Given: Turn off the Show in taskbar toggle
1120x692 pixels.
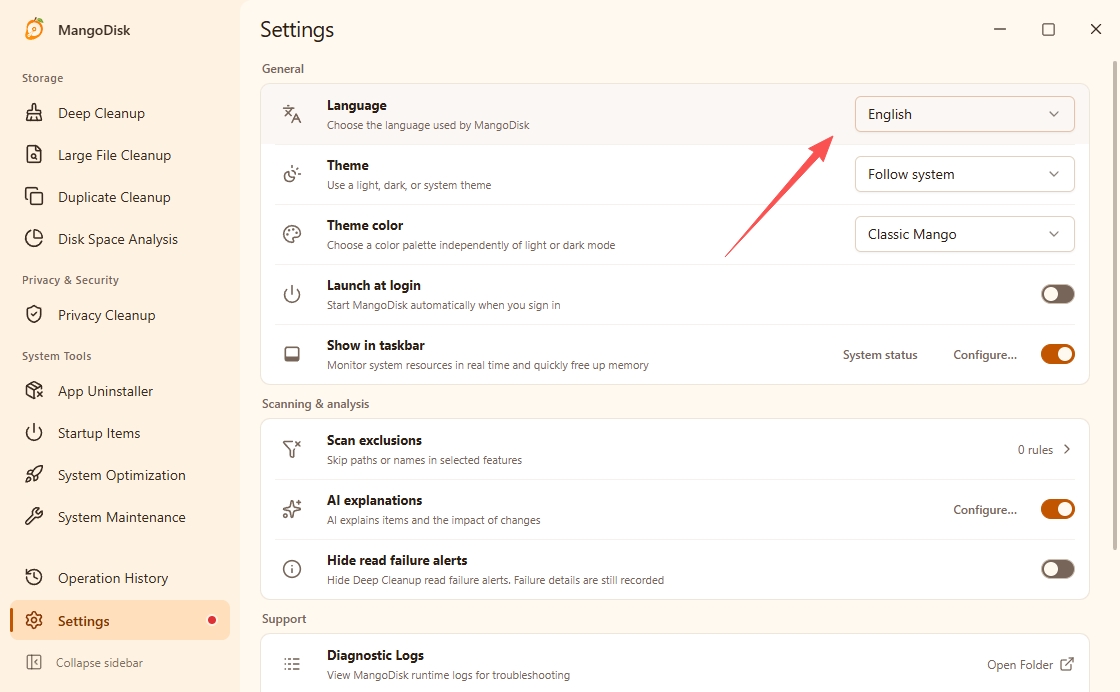Looking at the screenshot, I should pyautogui.click(x=1057, y=354).
